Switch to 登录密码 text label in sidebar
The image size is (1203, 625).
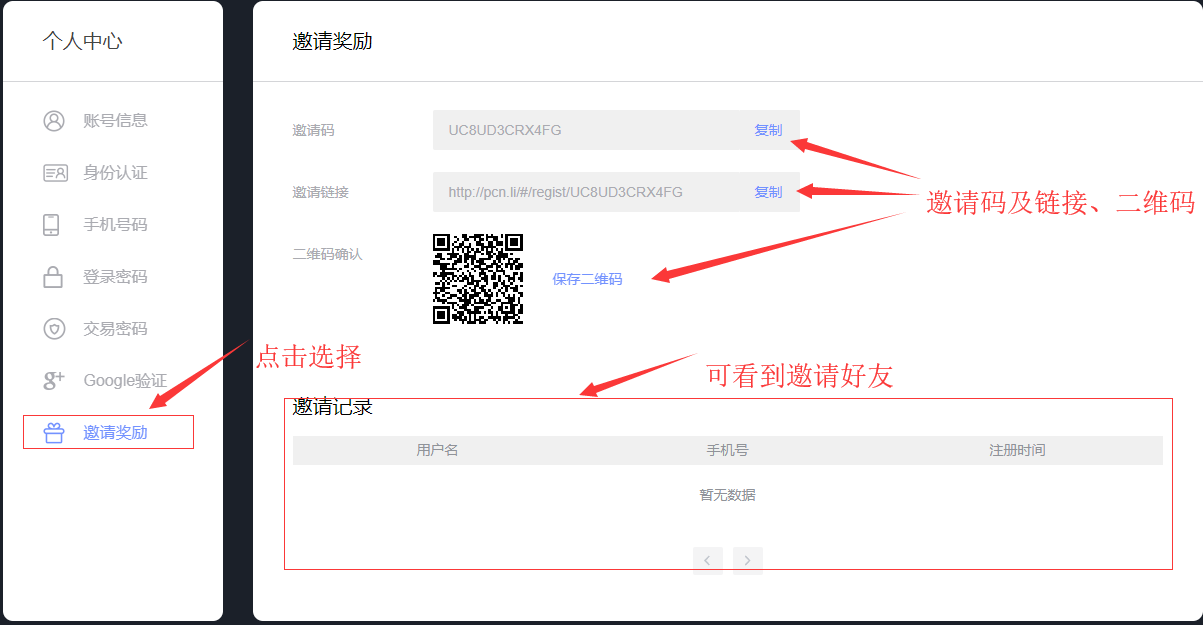click(115, 277)
